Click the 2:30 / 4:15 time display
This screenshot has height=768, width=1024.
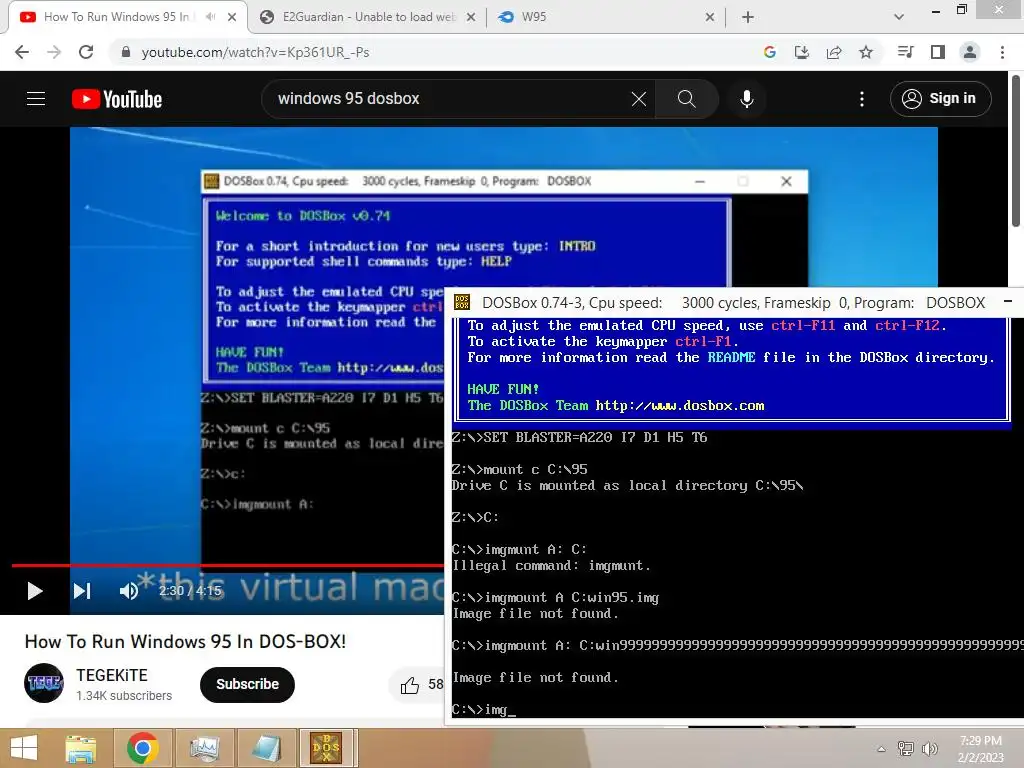(x=190, y=591)
